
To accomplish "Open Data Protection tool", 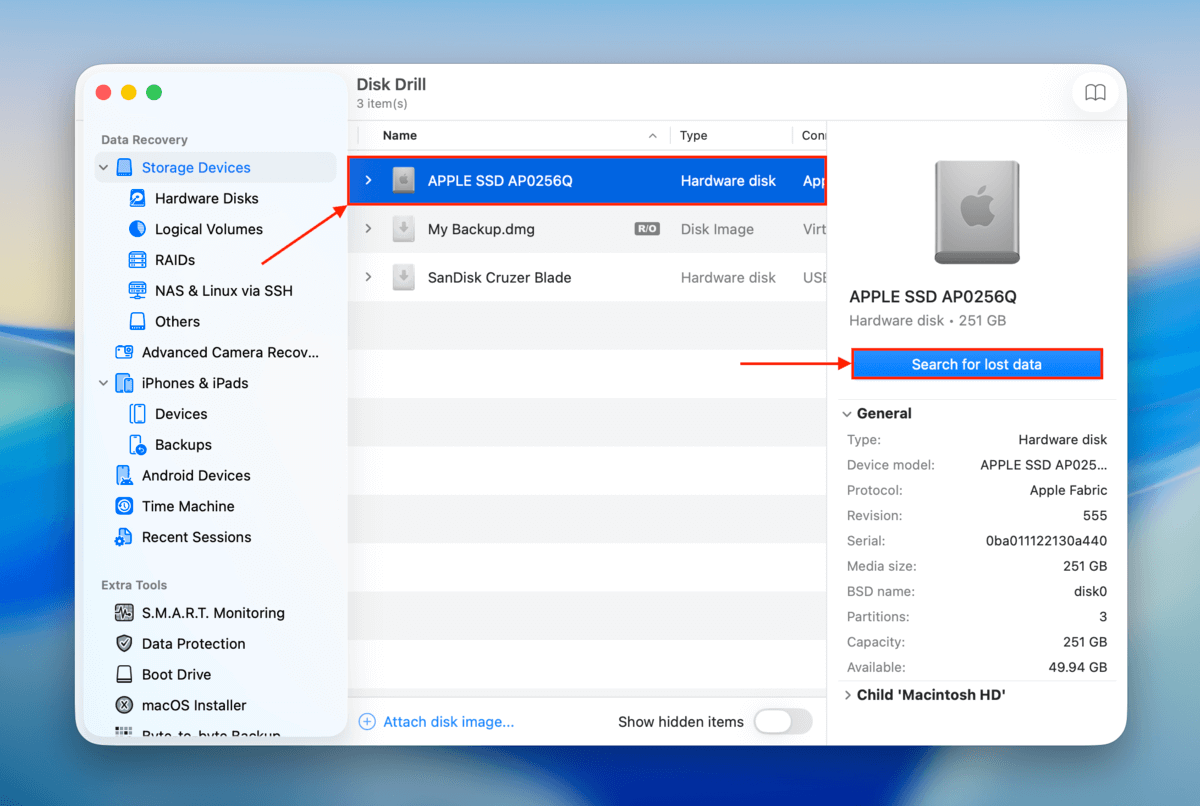I will pyautogui.click(x=193, y=644).
